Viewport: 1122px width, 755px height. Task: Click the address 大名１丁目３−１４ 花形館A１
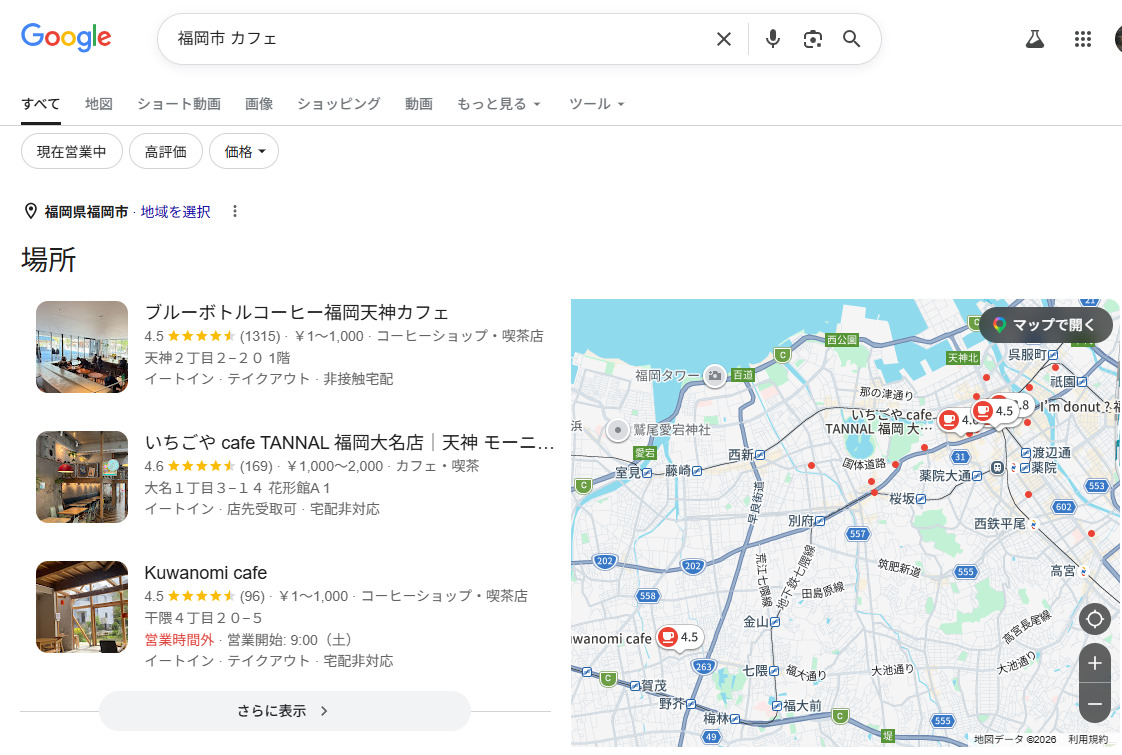[x=238, y=488]
